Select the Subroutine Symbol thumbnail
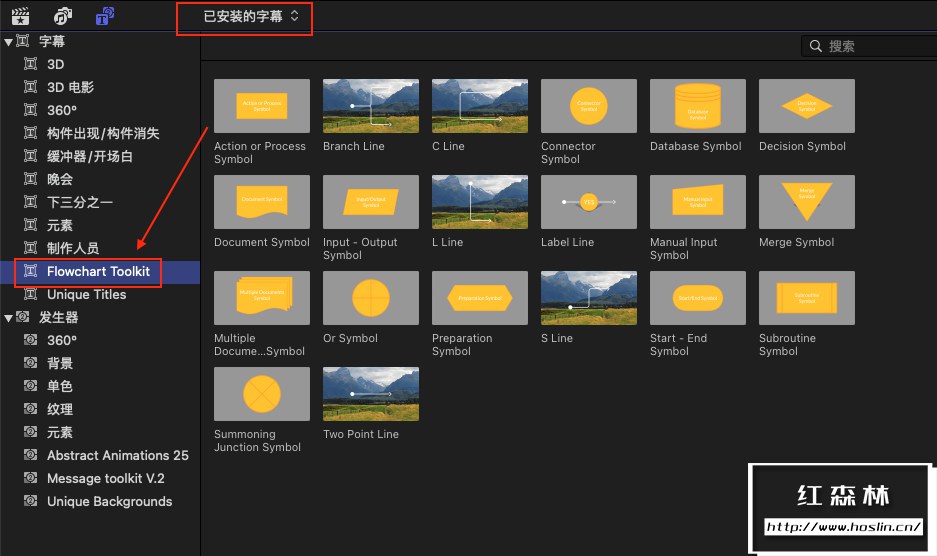 pos(807,298)
